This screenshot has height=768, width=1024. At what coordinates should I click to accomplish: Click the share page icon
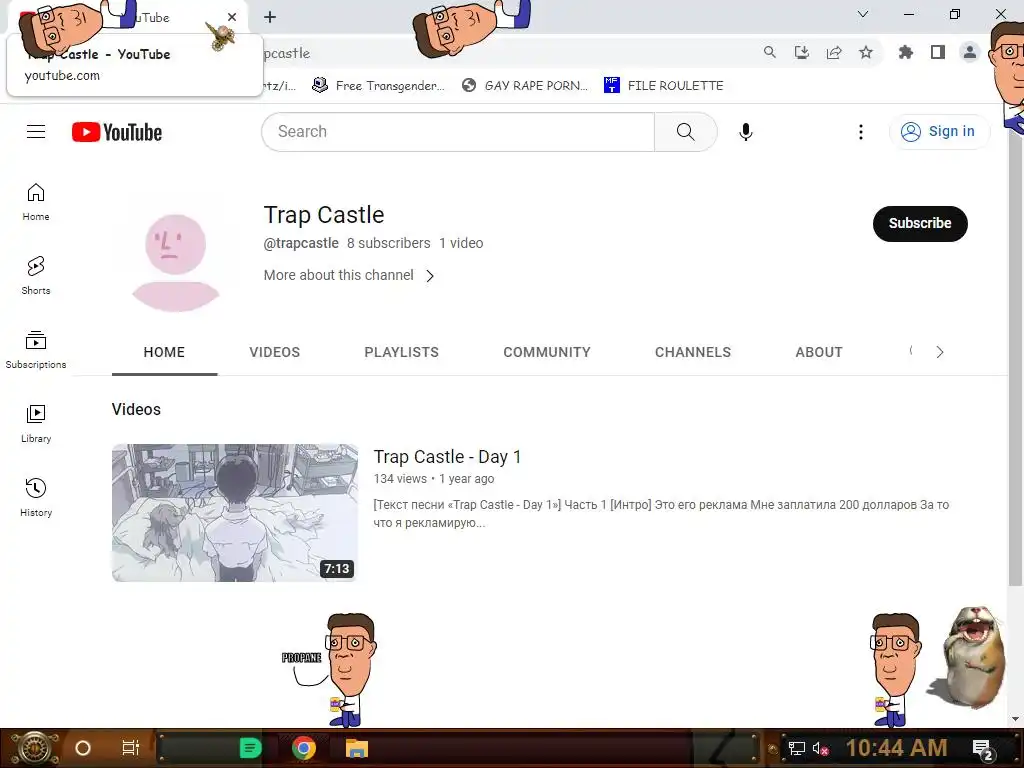834,52
